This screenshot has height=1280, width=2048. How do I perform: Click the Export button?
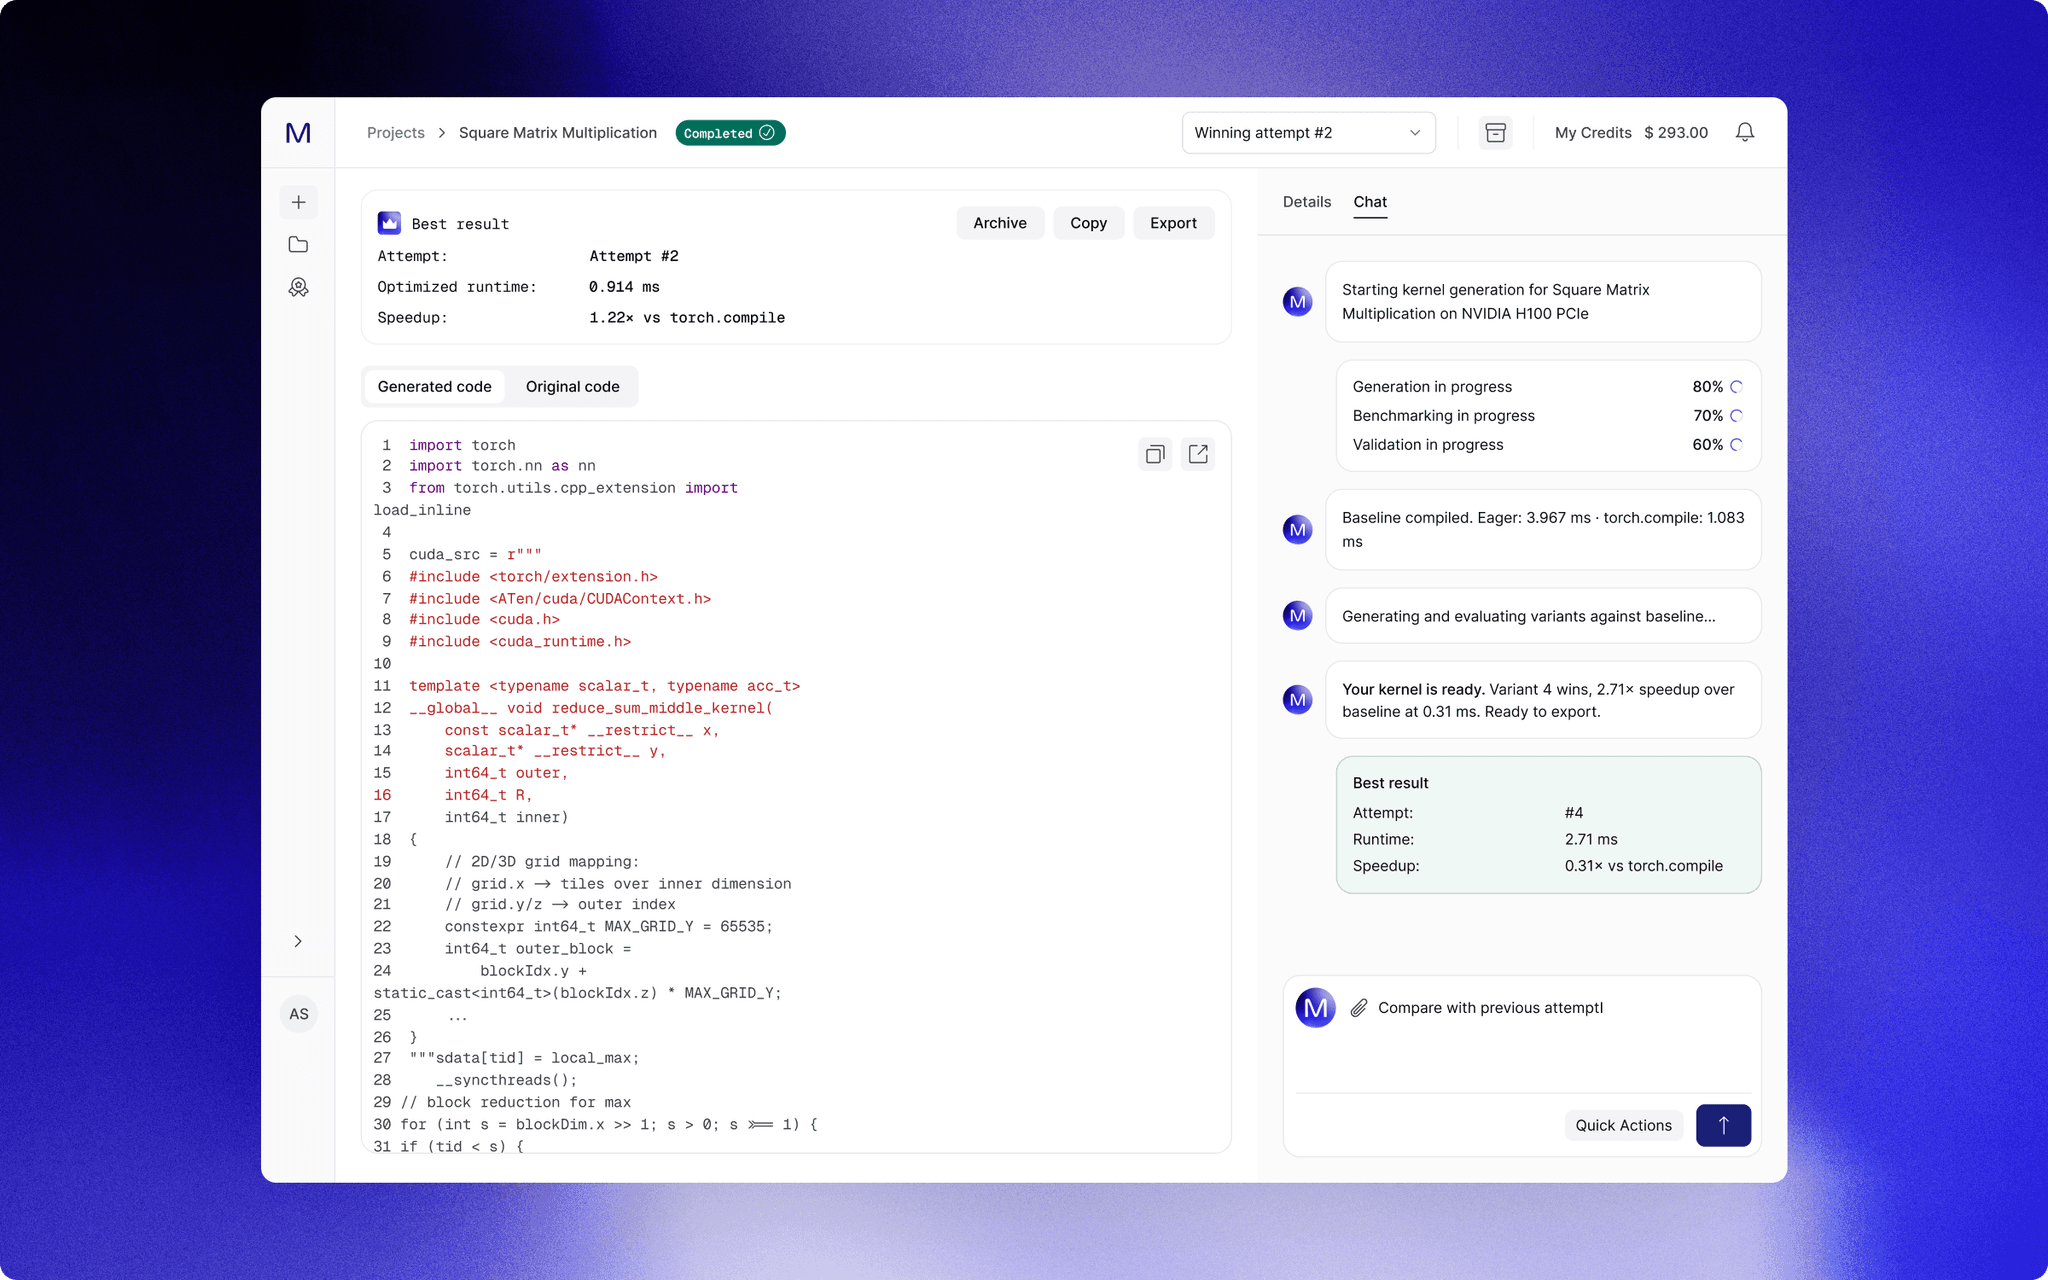tap(1172, 223)
